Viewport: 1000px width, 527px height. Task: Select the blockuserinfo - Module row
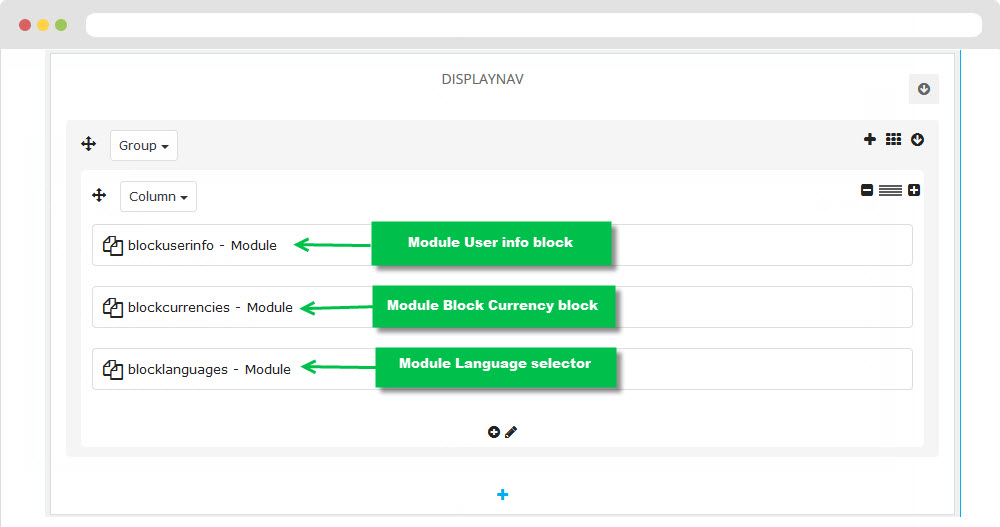502,245
